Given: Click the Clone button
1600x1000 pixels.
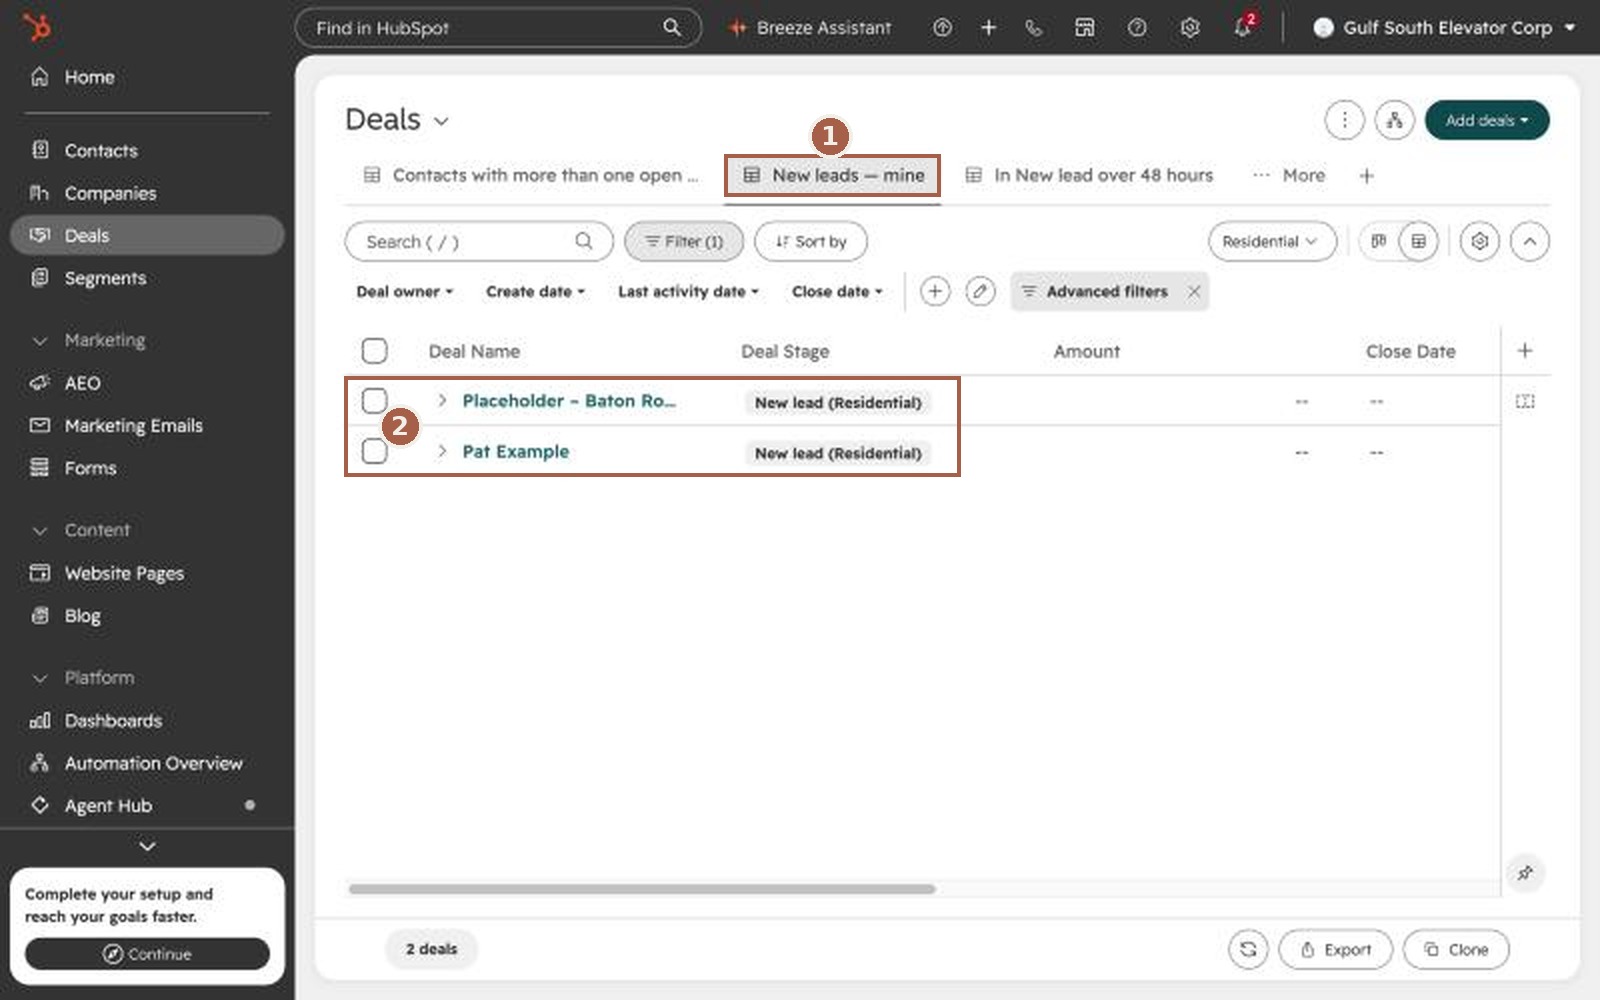Looking at the screenshot, I should pos(1456,949).
